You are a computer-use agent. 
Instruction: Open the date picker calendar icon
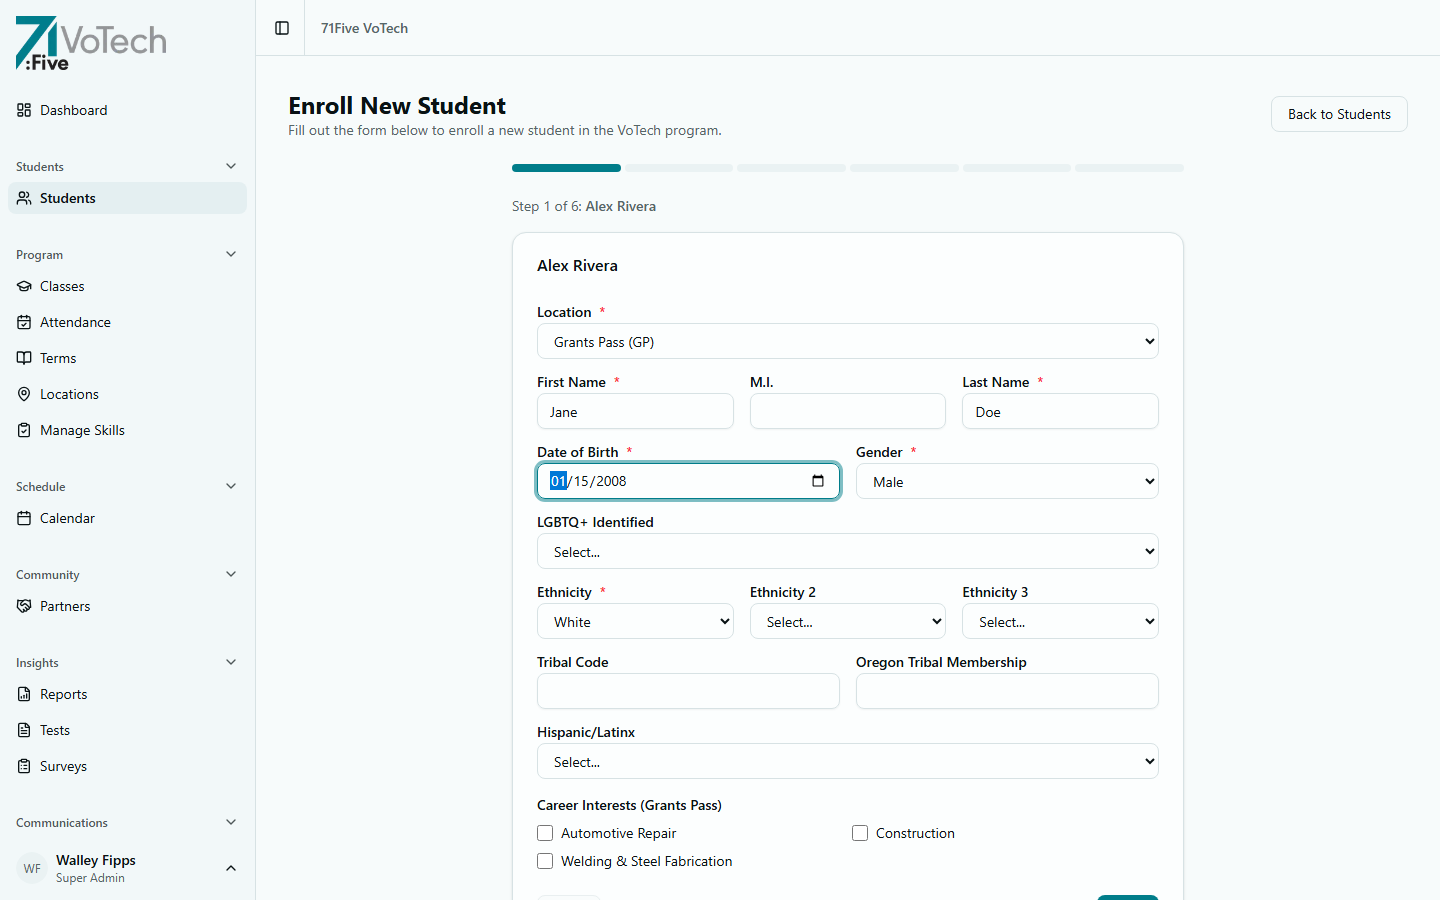pos(819,481)
